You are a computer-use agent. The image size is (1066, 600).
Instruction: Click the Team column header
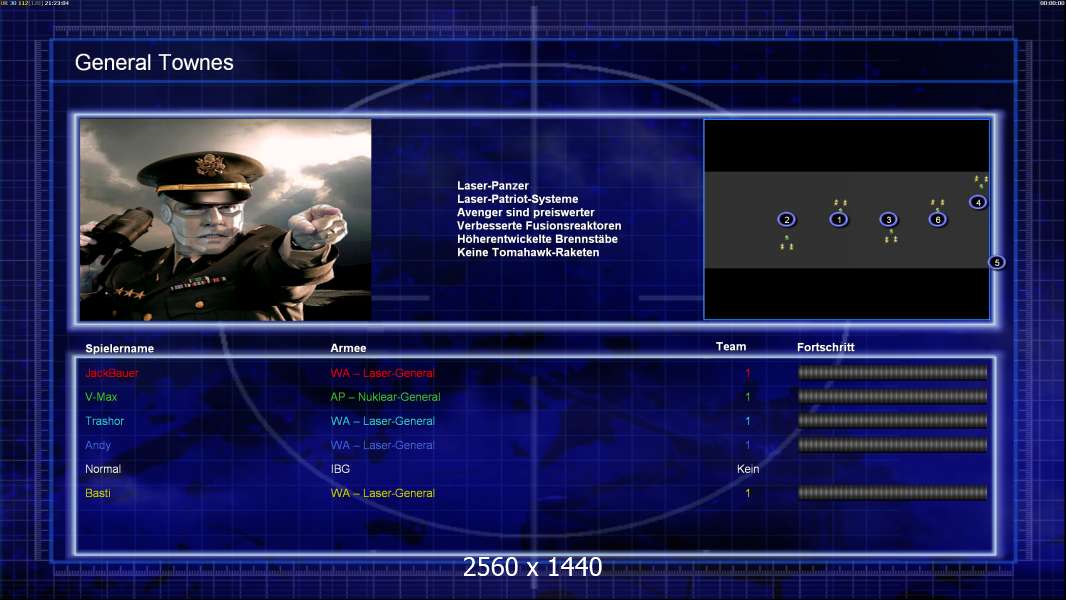731,347
